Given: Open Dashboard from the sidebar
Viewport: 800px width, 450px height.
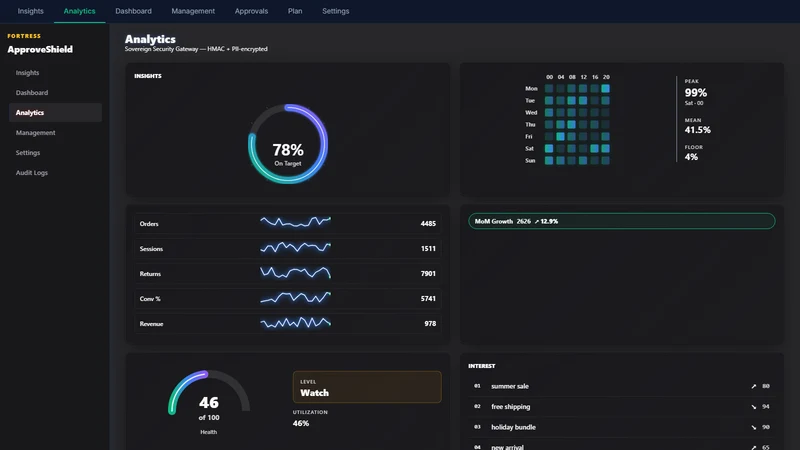Looking at the screenshot, I should point(55,93).
